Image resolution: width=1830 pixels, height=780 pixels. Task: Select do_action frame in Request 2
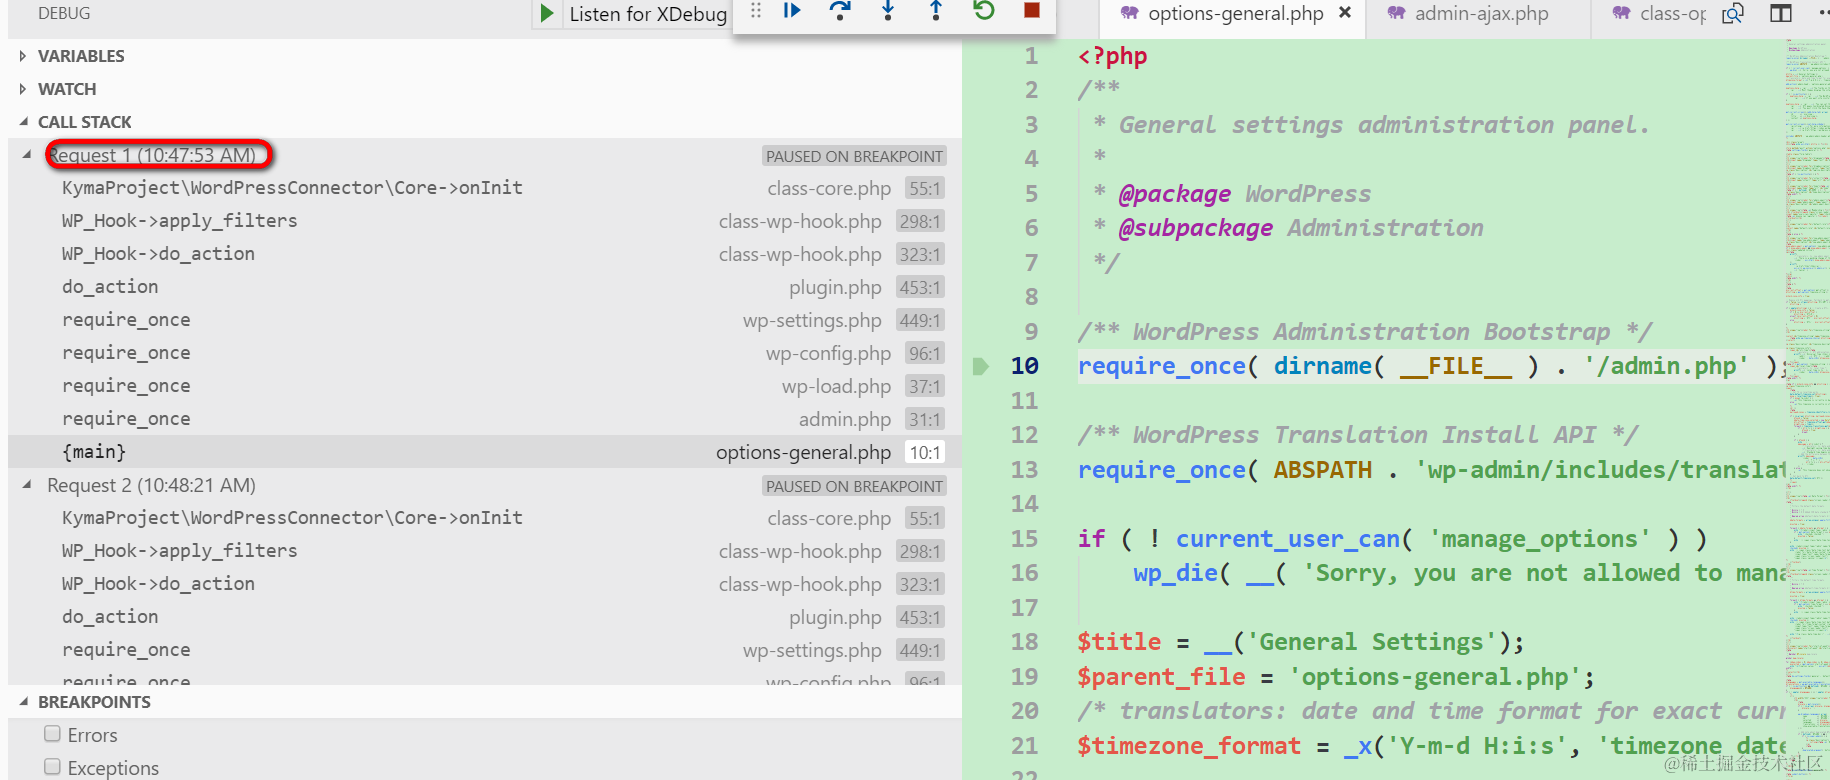pos(484,617)
